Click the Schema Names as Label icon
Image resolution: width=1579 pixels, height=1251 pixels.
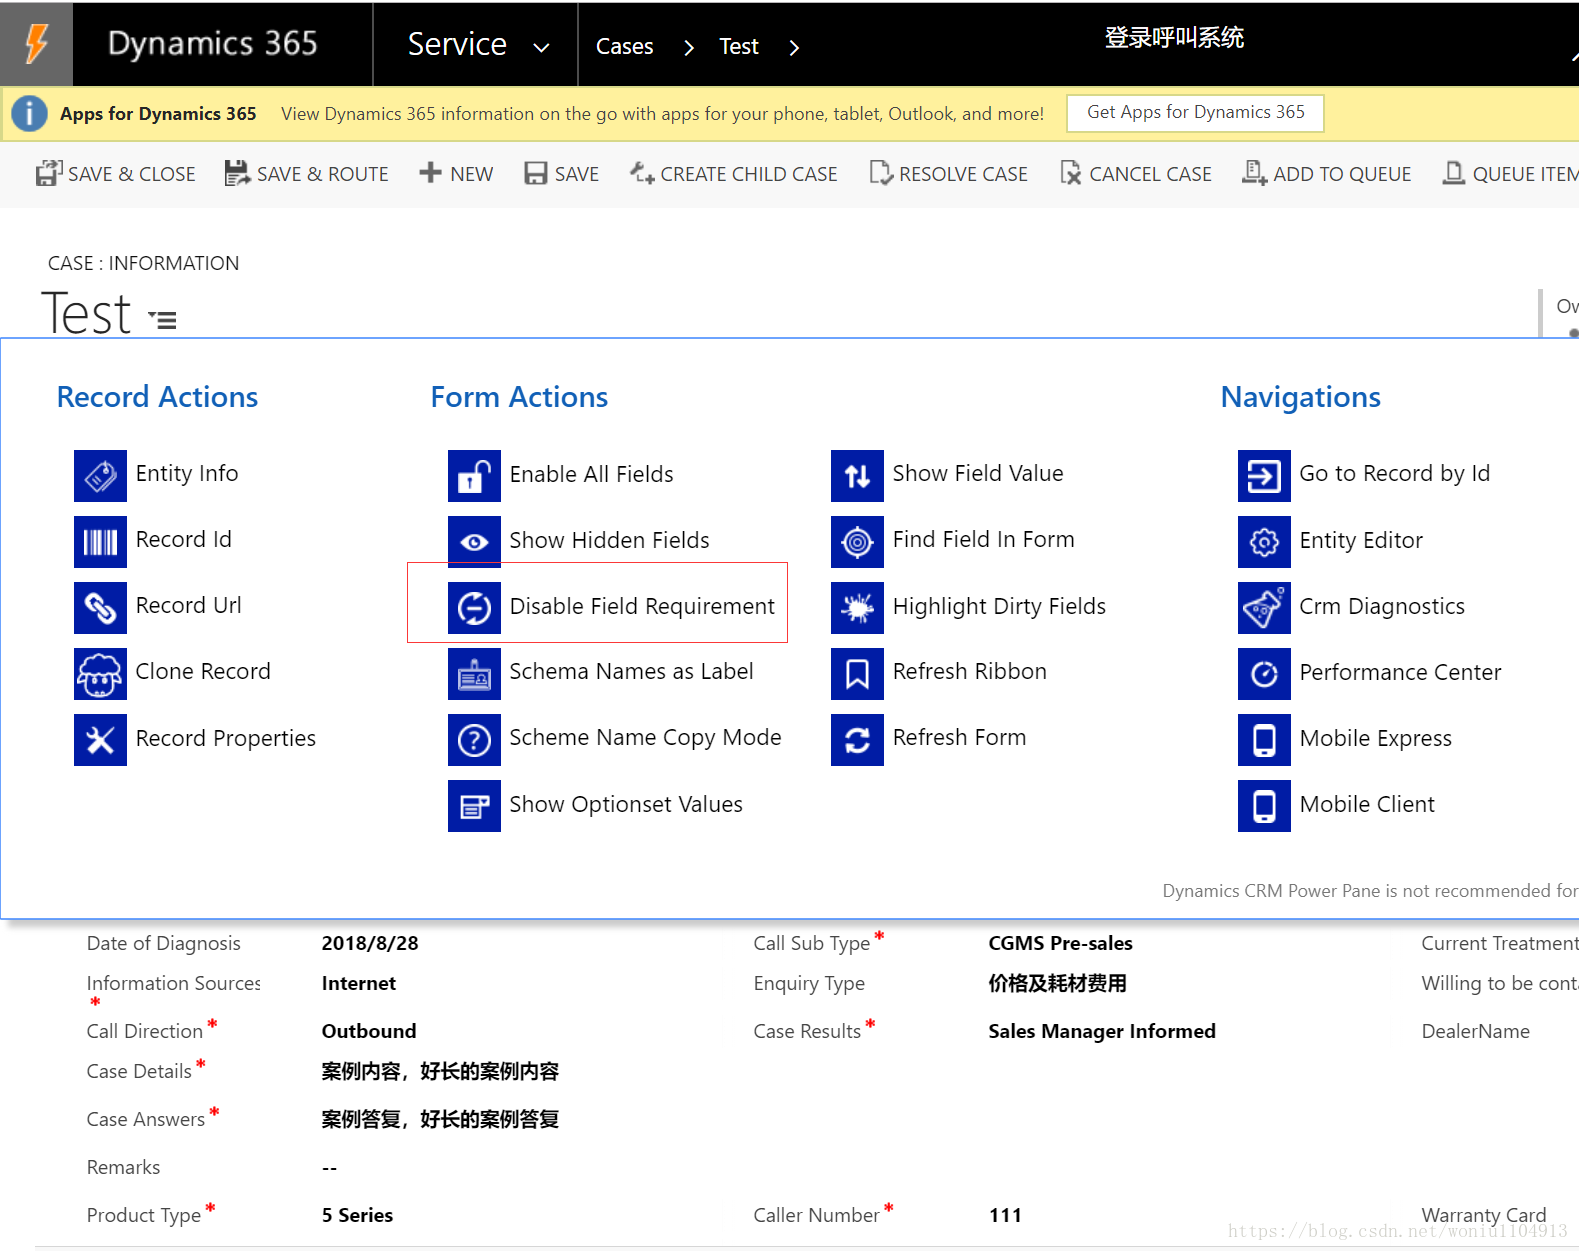pyautogui.click(x=474, y=673)
